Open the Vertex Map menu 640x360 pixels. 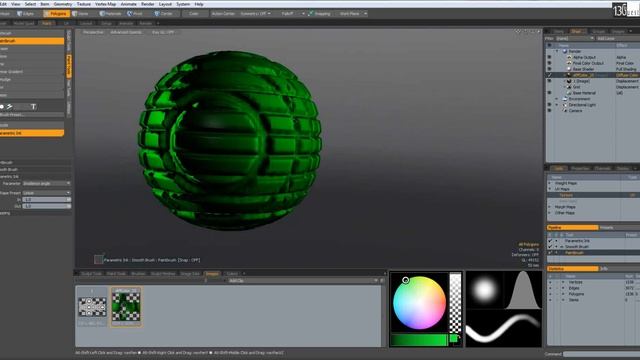point(105,4)
